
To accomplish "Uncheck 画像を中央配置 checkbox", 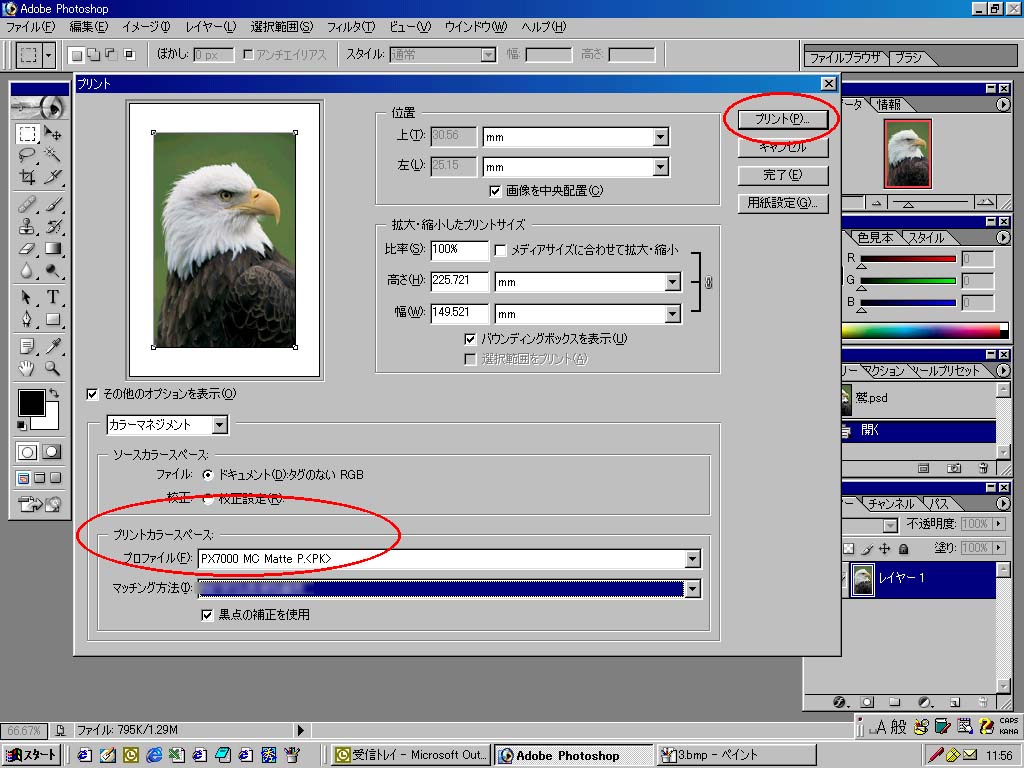I will coord(495,191).
